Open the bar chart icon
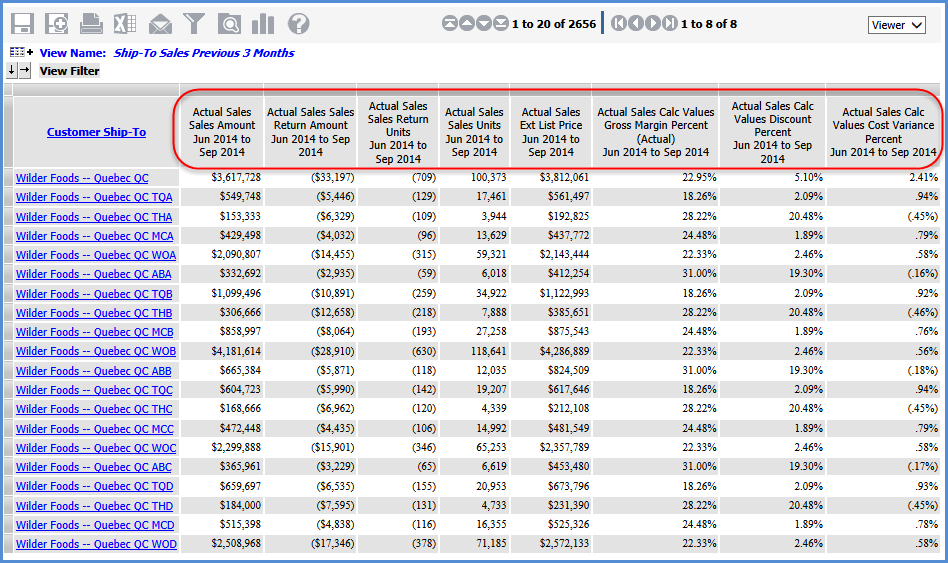The height and width of the screenshot is (563, 948). point(263,24)
